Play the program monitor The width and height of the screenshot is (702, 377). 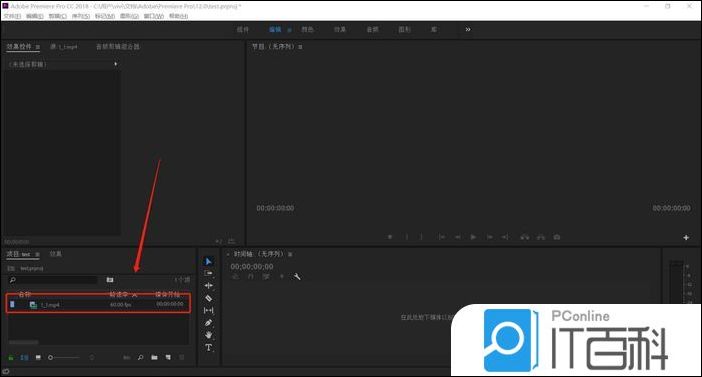click(x=473, y=237)
